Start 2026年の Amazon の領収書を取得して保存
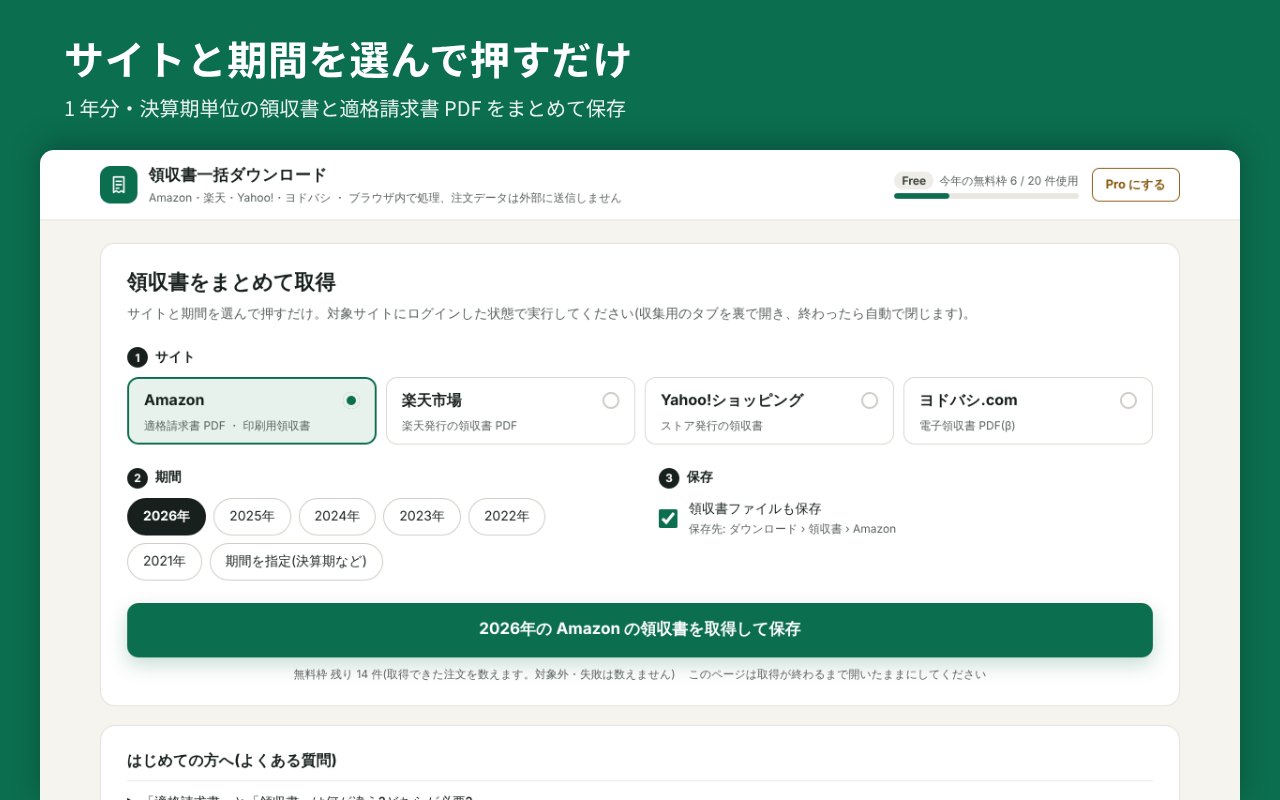Image resolution: width=1280 pixels, height=800 pixels. tap(640, 630)
